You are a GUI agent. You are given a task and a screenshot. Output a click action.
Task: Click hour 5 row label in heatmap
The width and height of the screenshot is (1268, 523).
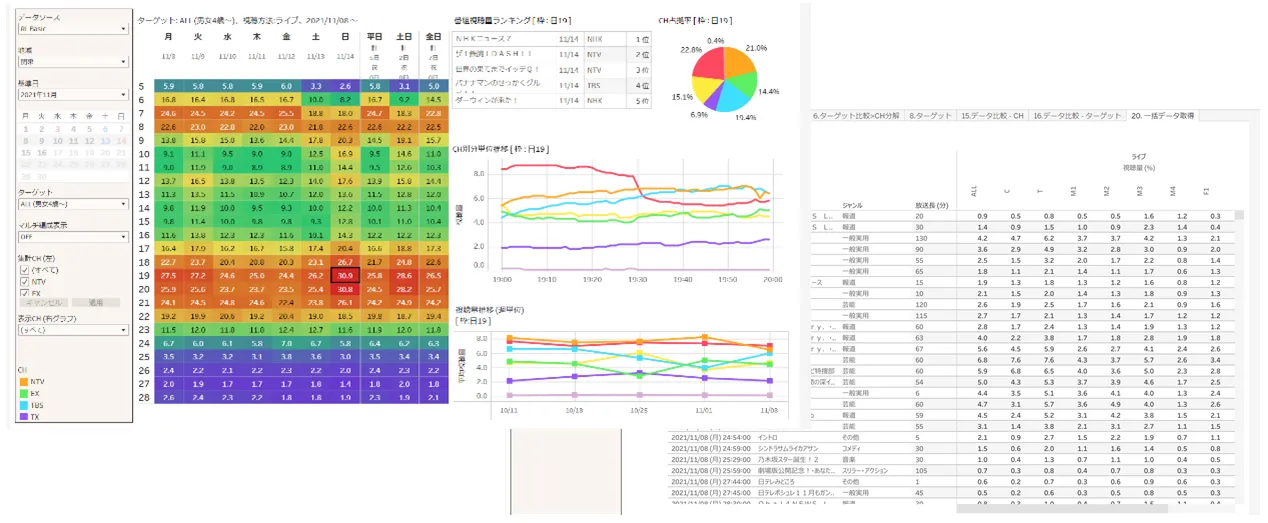(143, 87)
